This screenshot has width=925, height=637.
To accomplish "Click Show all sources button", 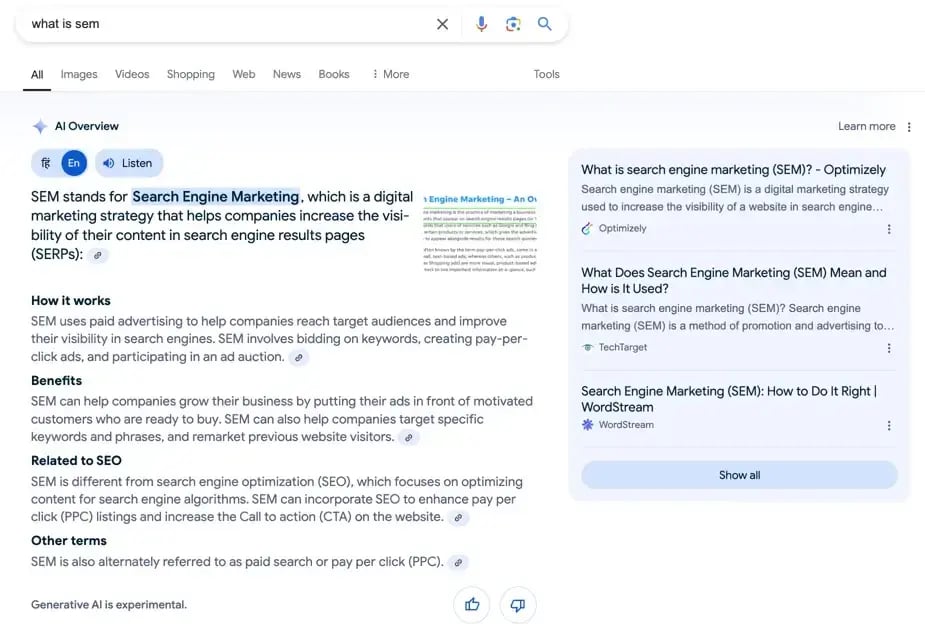I will point(739,475).
